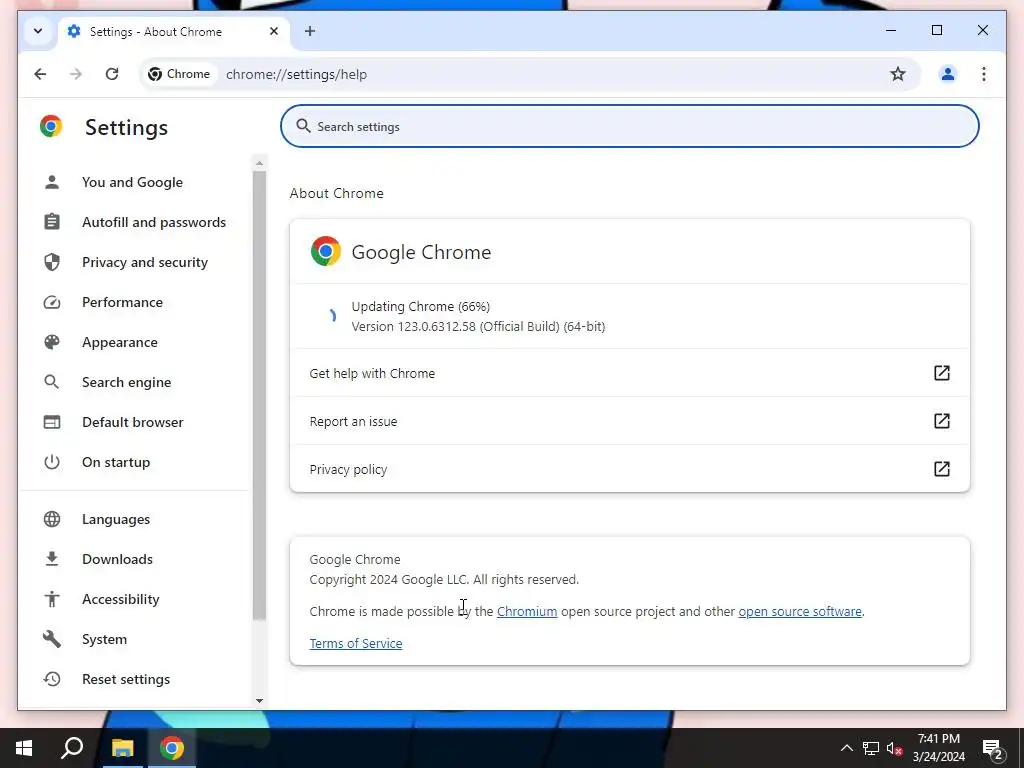Image resolution: width=1024 pixels, height=768 pixels.
Task: Bookmark this page with star icon
Action: coord(897,74)
